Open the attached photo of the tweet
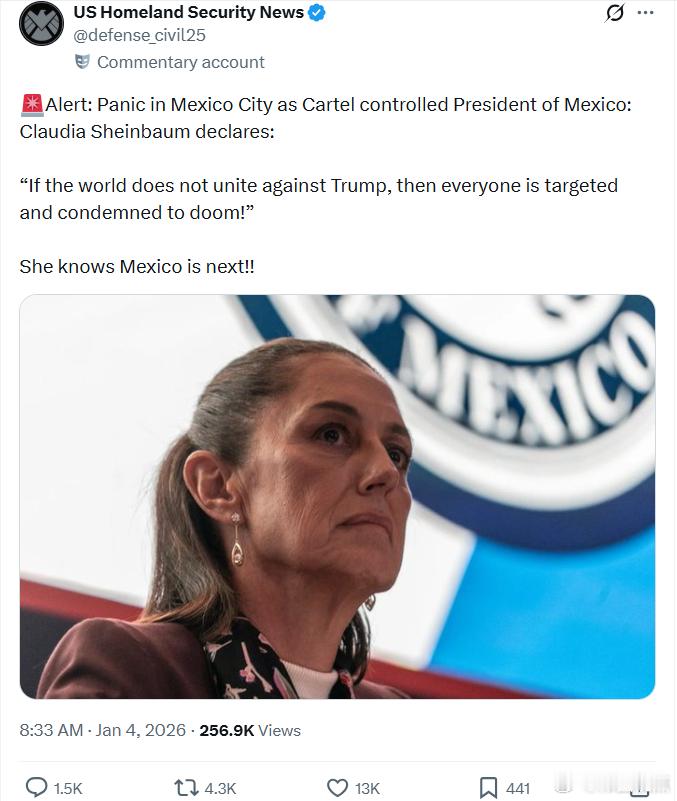The height and width of the screenshot is (801, 677). 337,497
